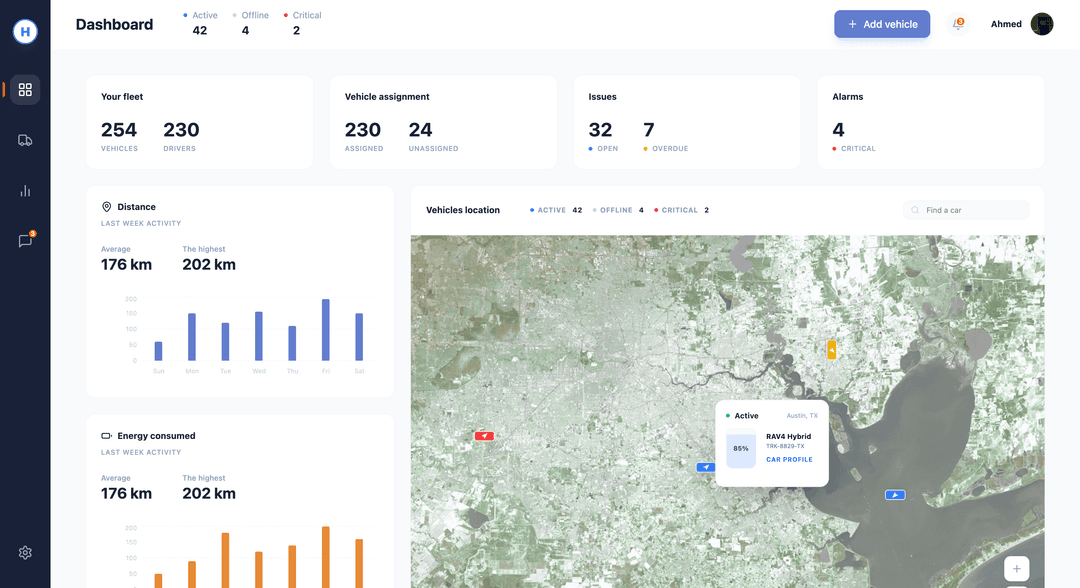Open the settings gear at sidebar bottom
This screenshot has width=1080, height=588.
pos(25,551)
